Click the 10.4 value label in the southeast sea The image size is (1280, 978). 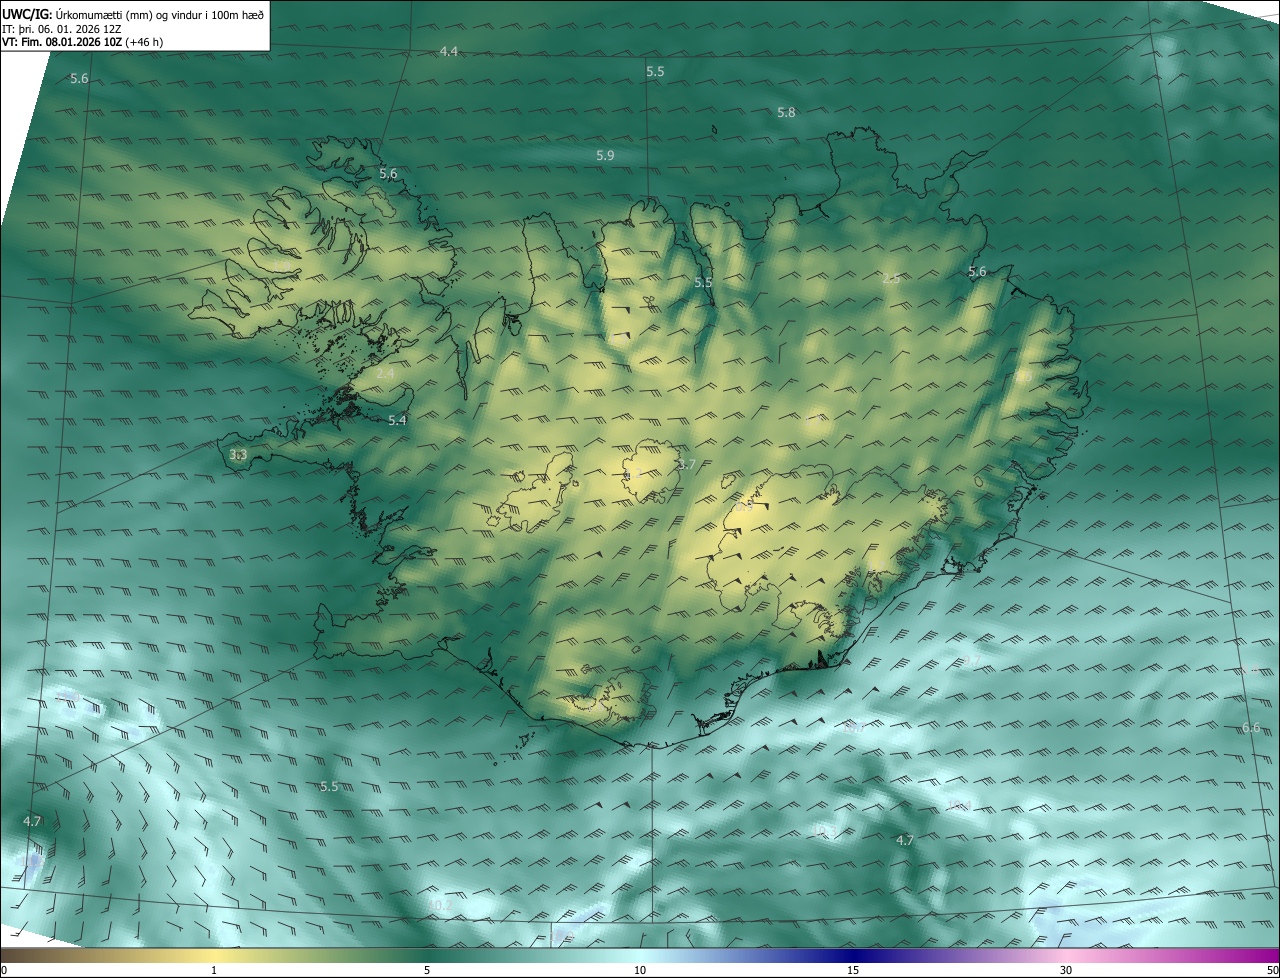tap(959, 806)
